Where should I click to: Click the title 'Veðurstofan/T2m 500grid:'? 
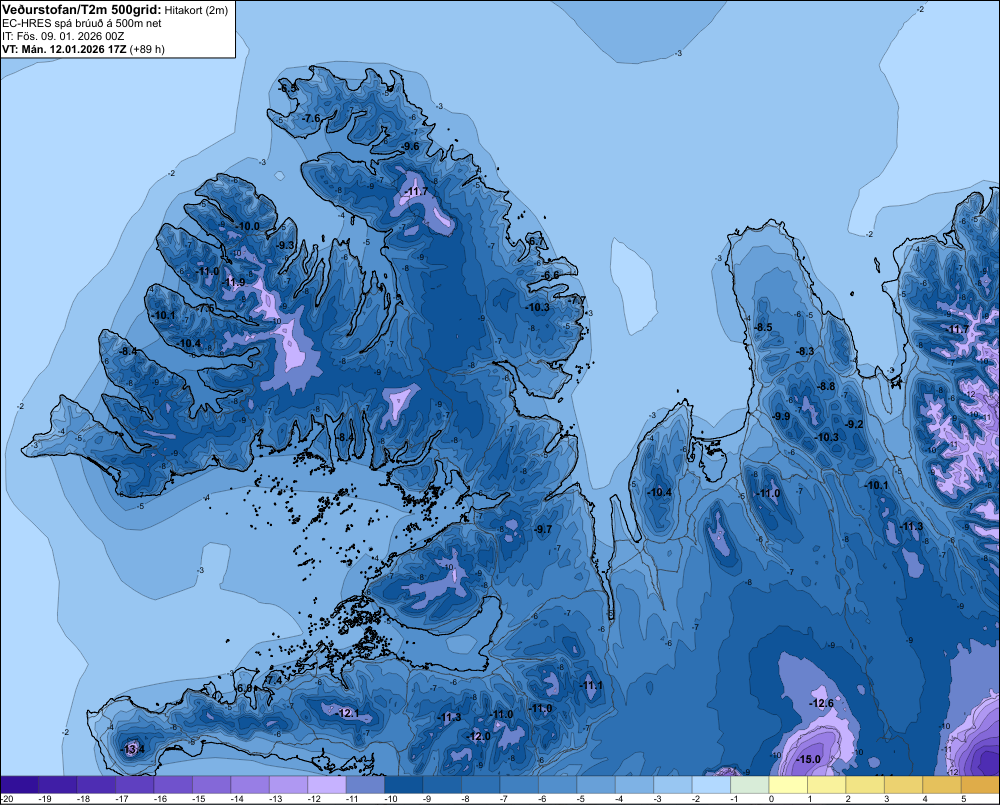click(x=82, y=10)
